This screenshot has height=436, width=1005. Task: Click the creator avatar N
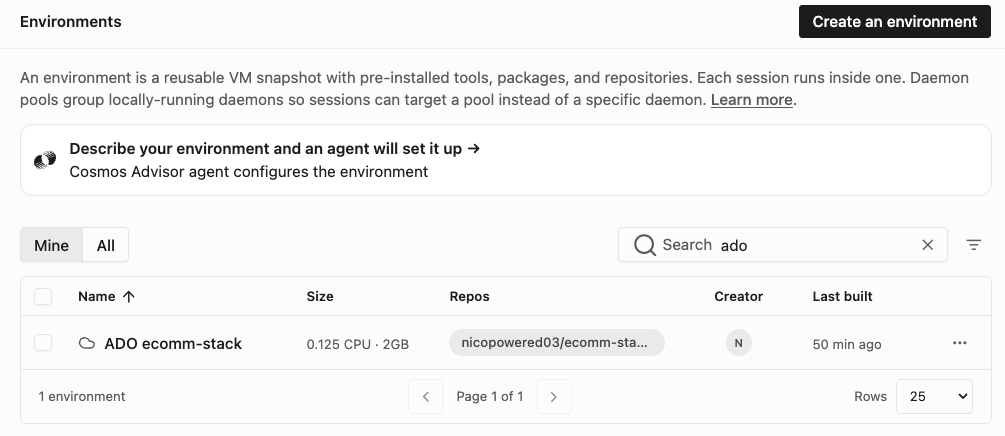point(738,343)
